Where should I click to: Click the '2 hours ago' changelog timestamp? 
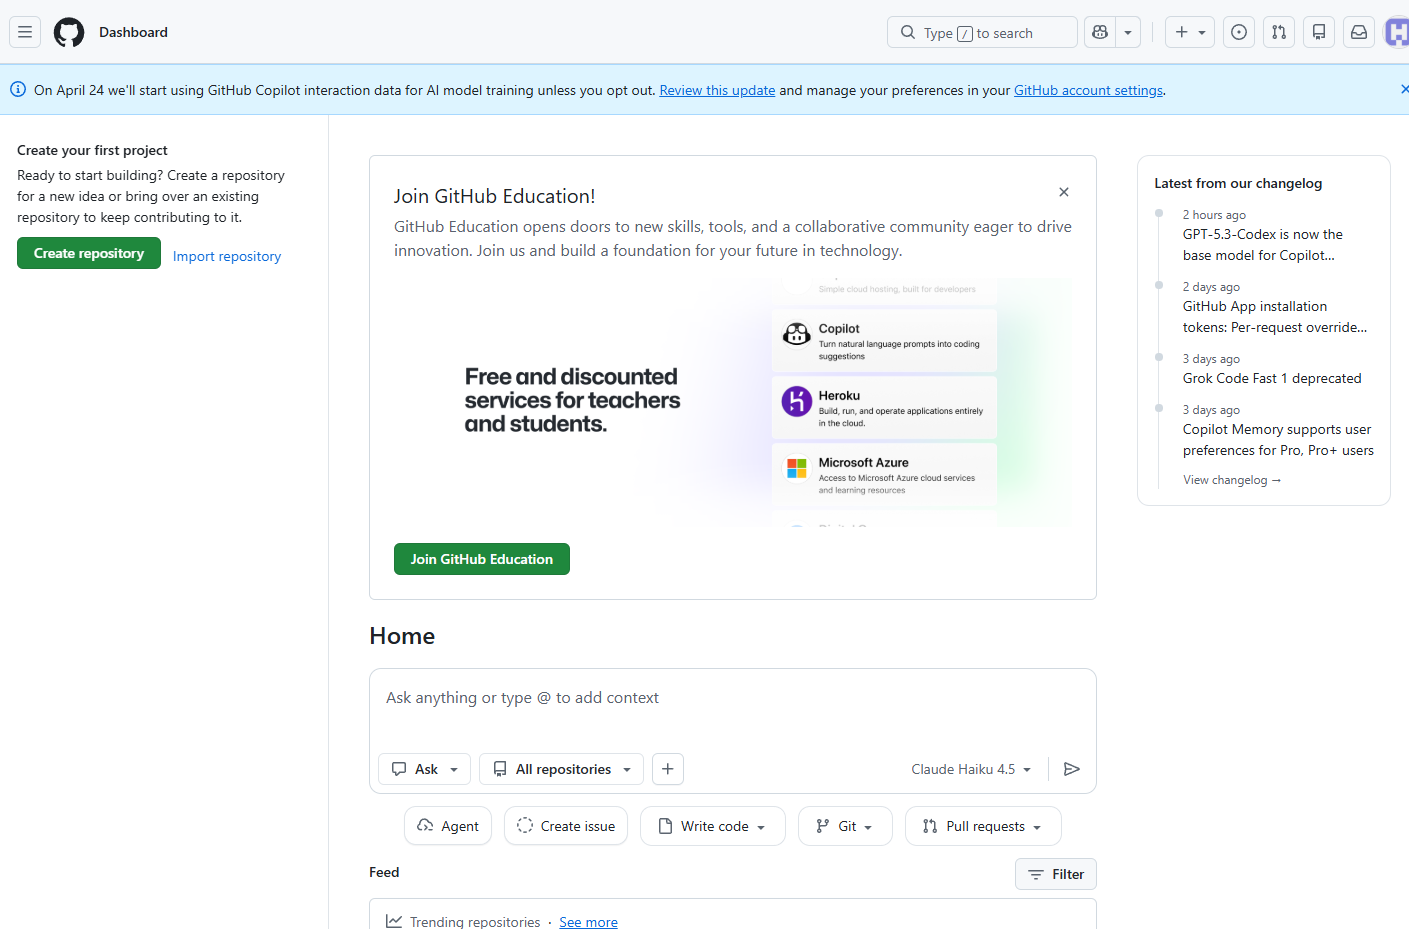click(x=1214, y=215)
